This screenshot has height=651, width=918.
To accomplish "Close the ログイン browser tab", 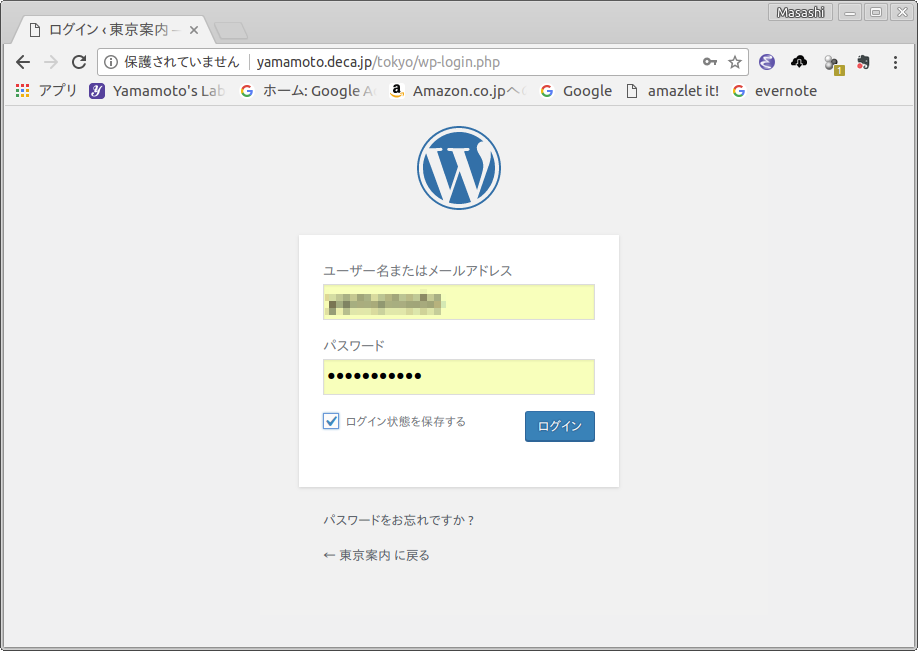I will (194, 30).
